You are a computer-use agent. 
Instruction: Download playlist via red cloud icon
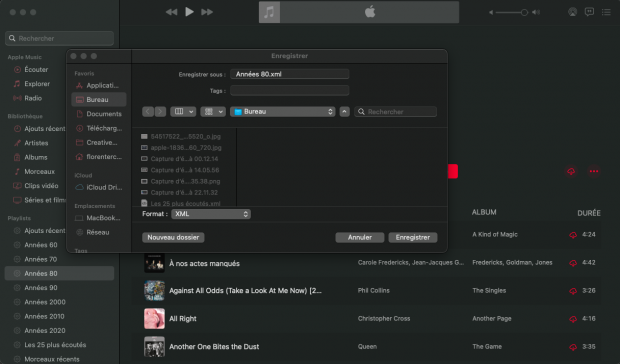click(x=571, y=171)
